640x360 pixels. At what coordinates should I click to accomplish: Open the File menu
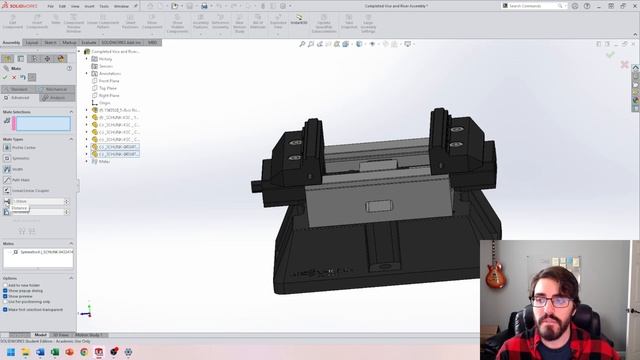[51, 6]
